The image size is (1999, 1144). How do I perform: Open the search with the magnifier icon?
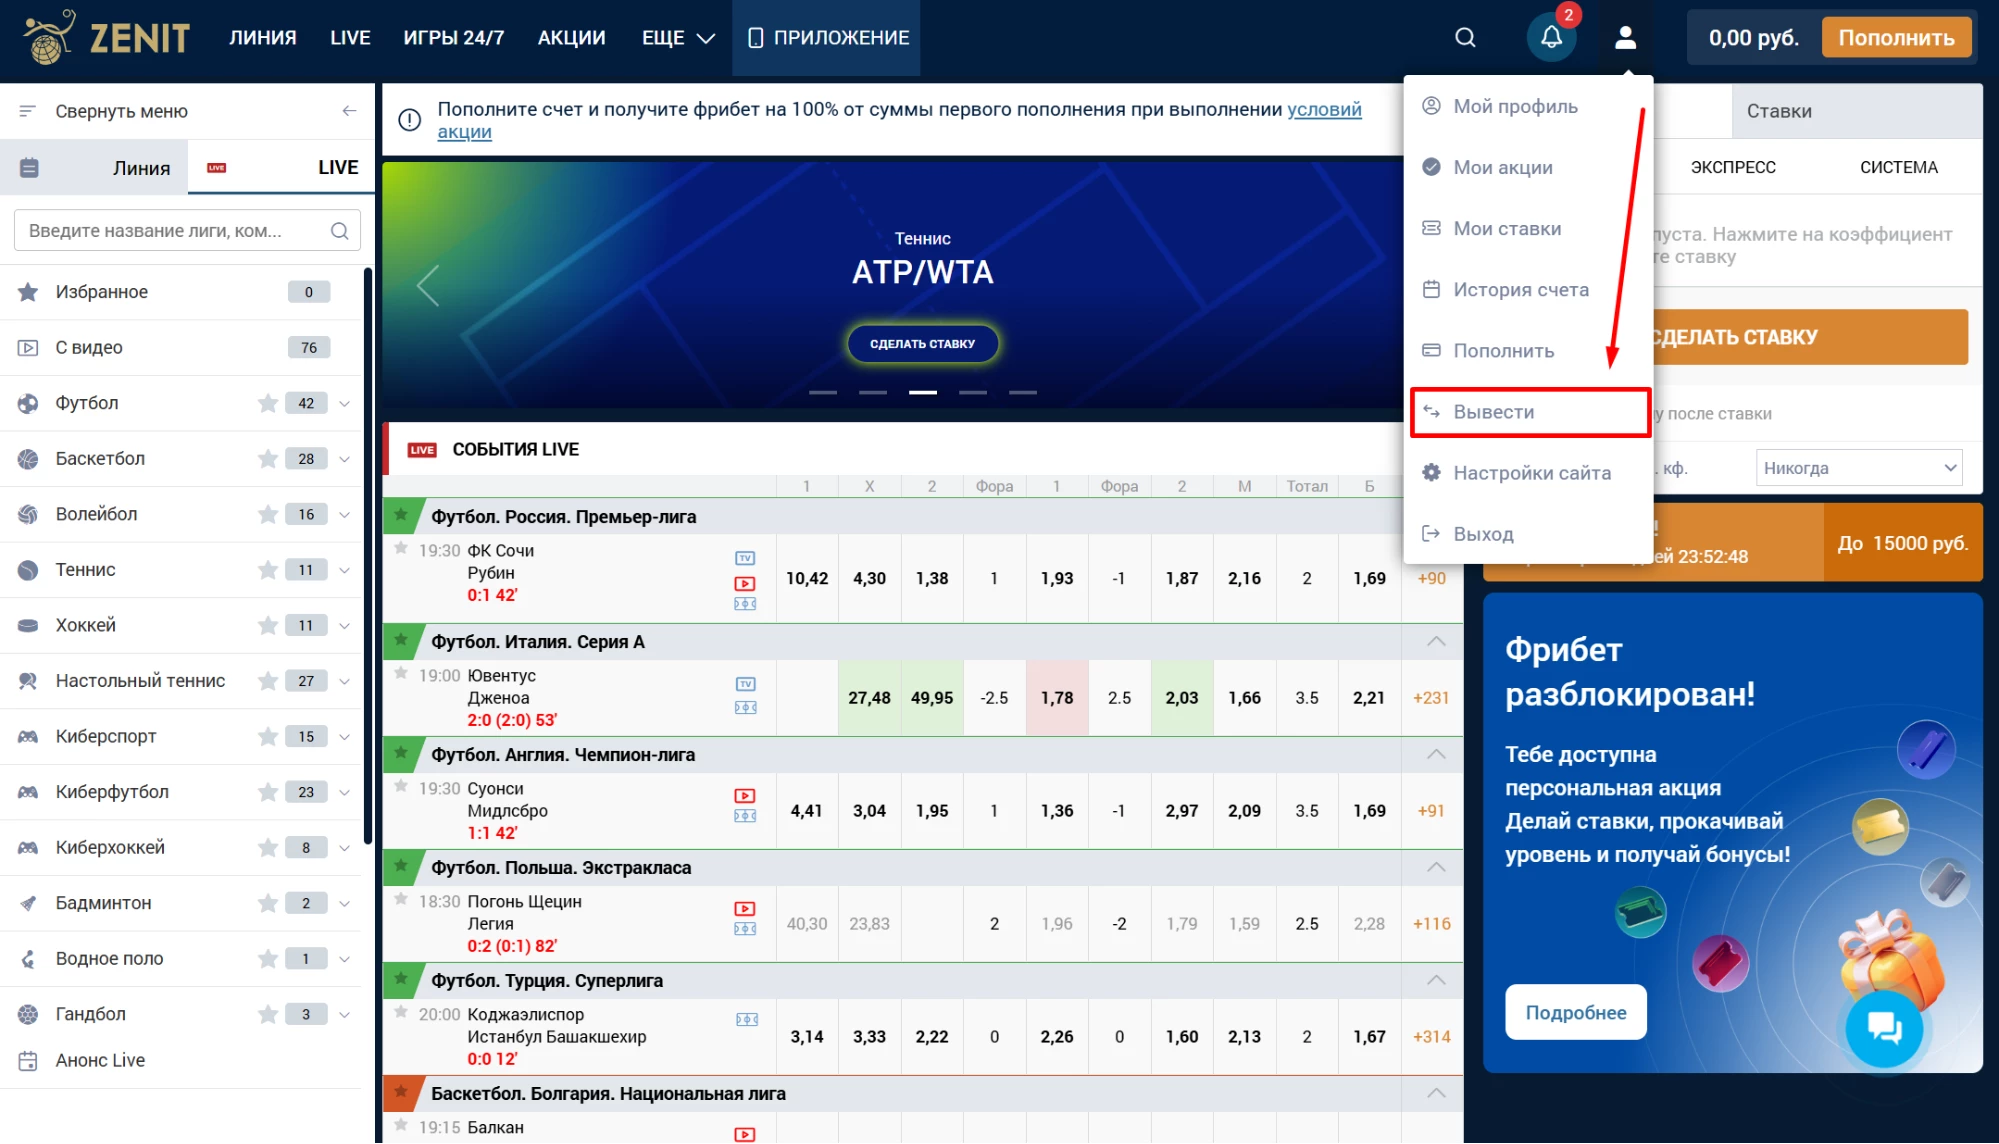pyautogui.click(x=1464, y=37)
